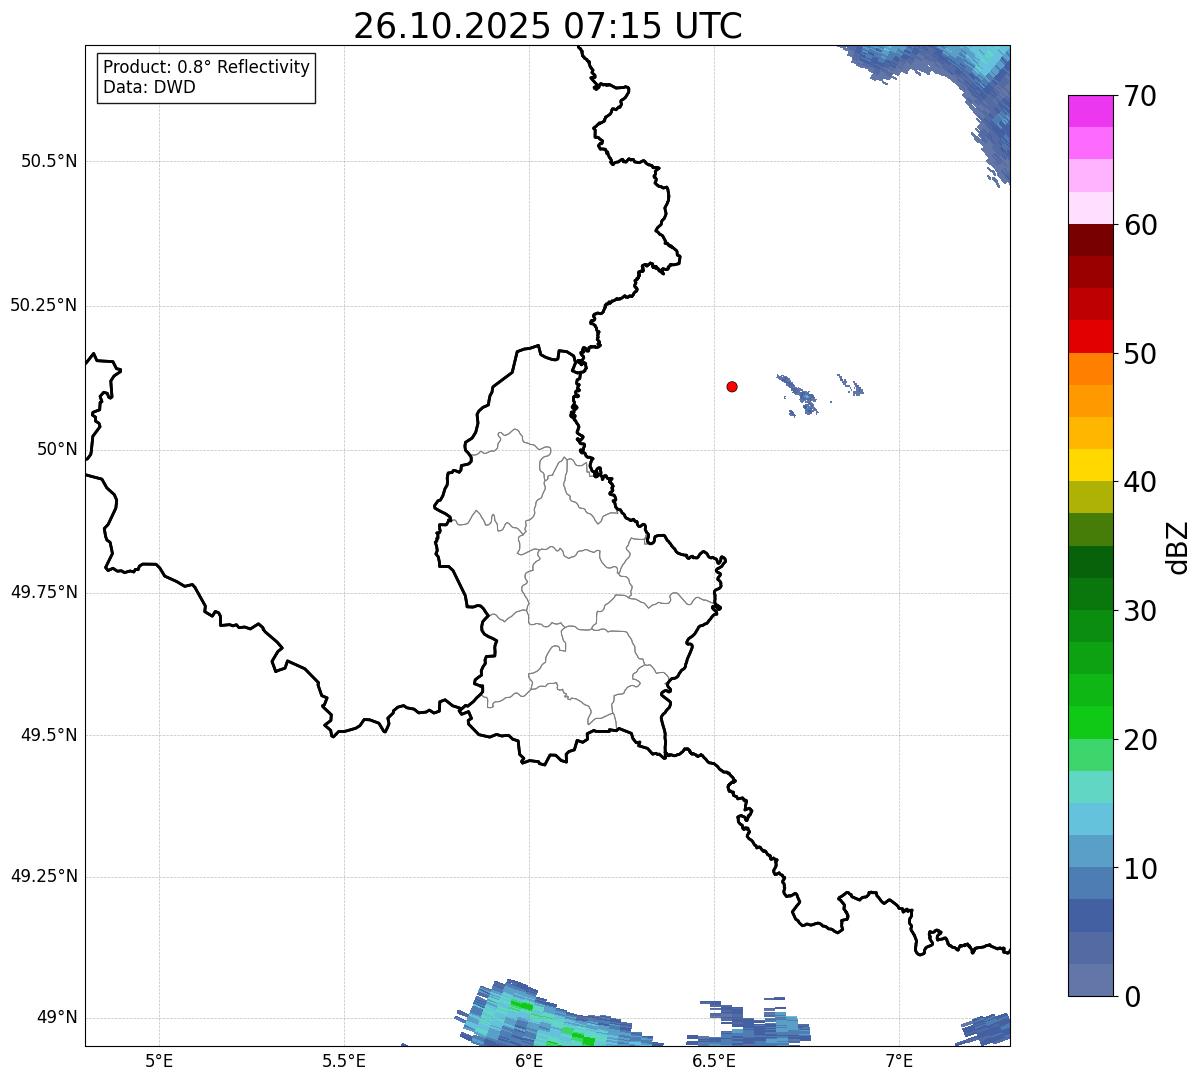Click the yellow swatch just above 40 dBZ

tap(1090, 466)
